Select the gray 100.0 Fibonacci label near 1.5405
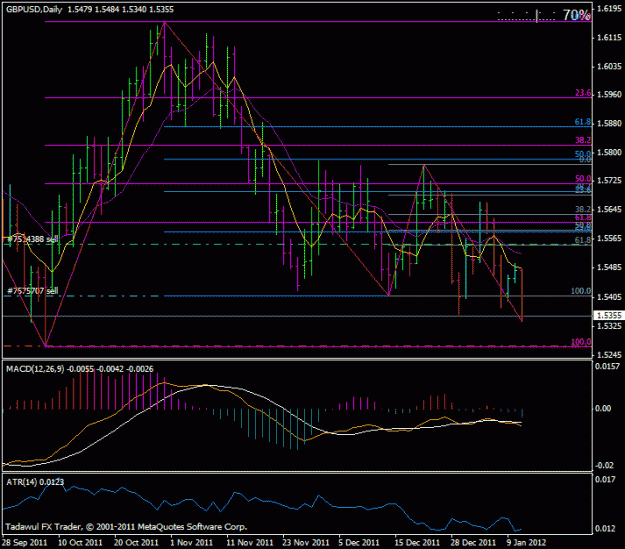The image size is (625, 549). coord(581,291)
